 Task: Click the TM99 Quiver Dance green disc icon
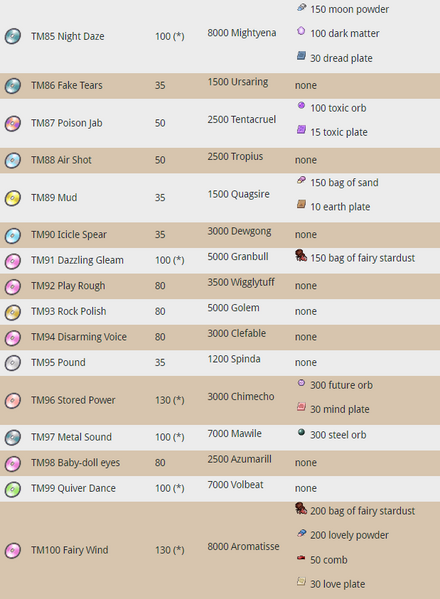[13, 489]
